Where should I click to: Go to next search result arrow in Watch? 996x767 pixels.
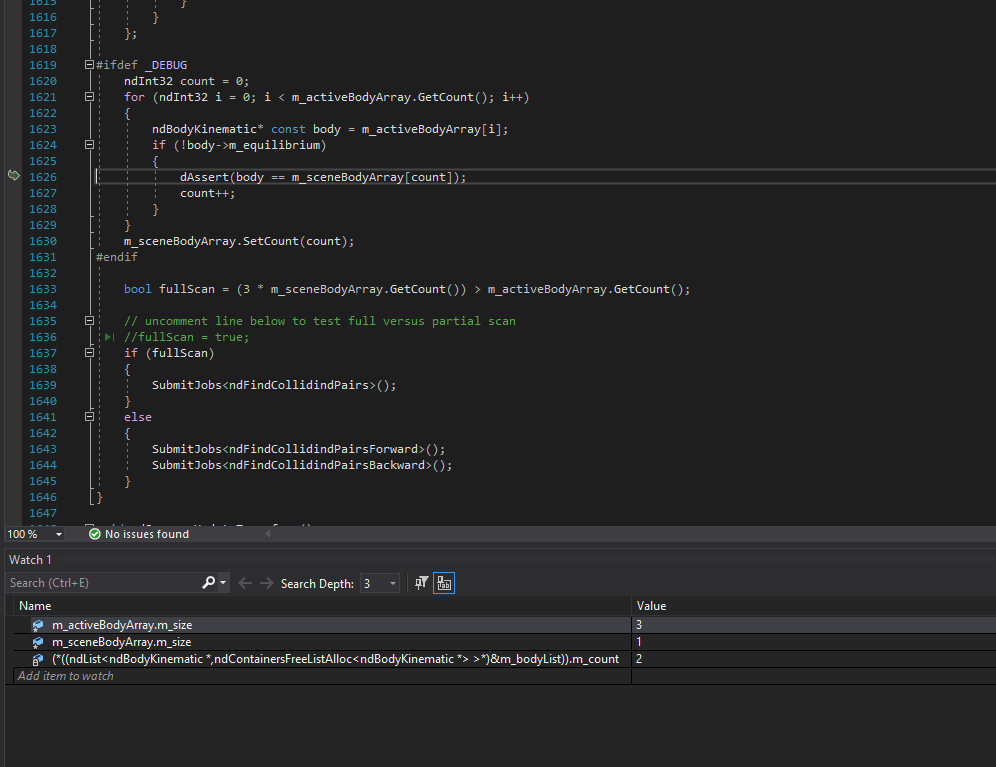coord(266,583)
